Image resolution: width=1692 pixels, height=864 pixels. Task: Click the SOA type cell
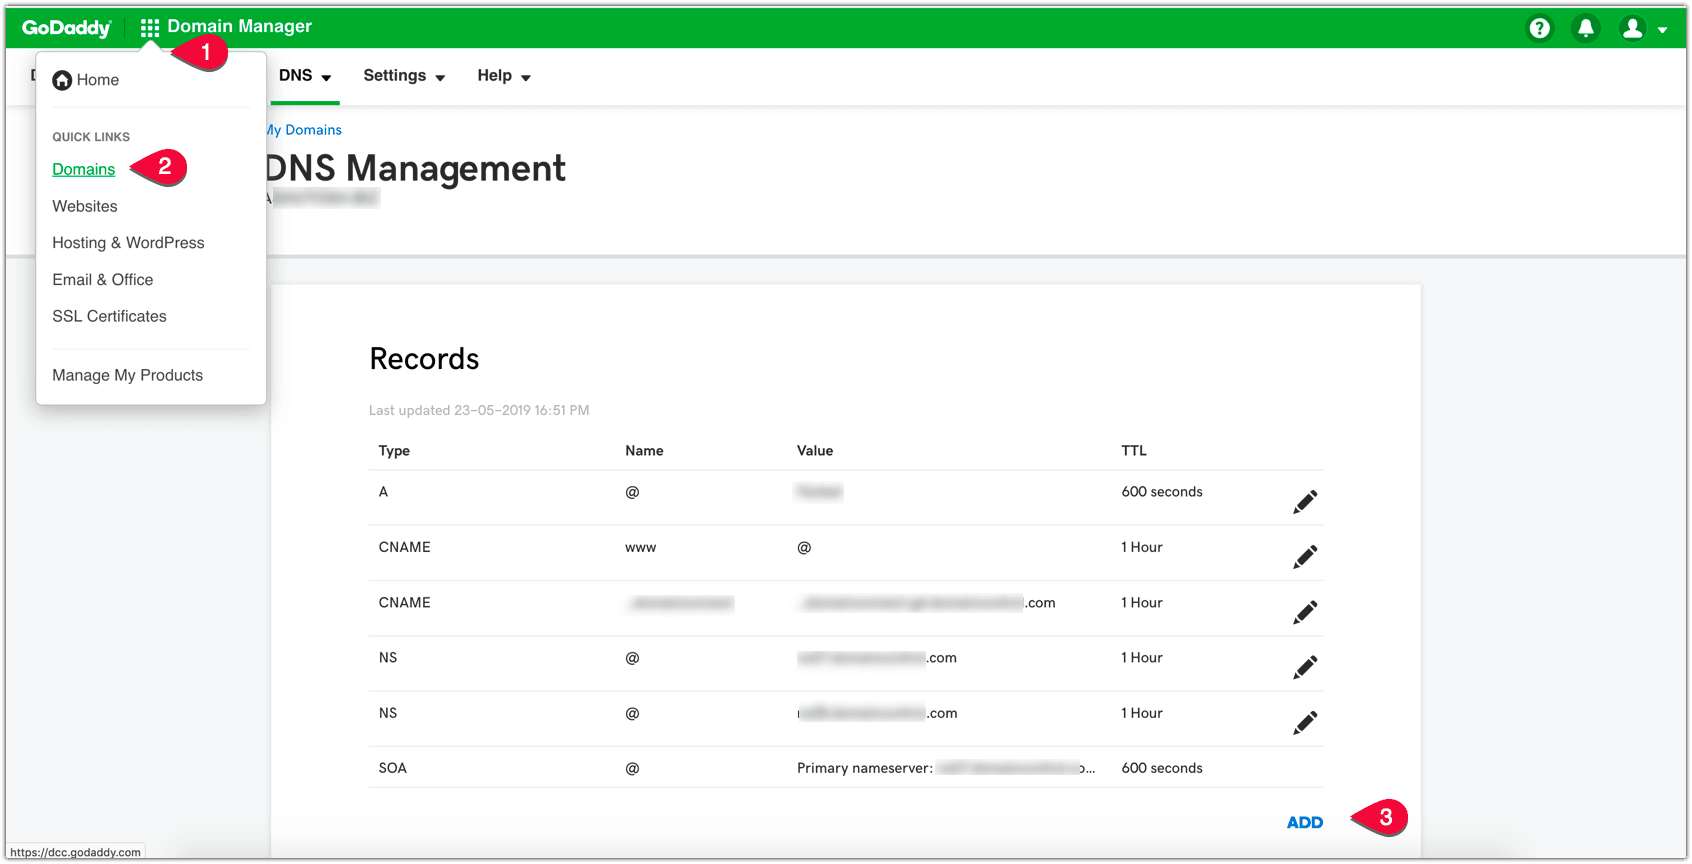(x=392, y=768)
